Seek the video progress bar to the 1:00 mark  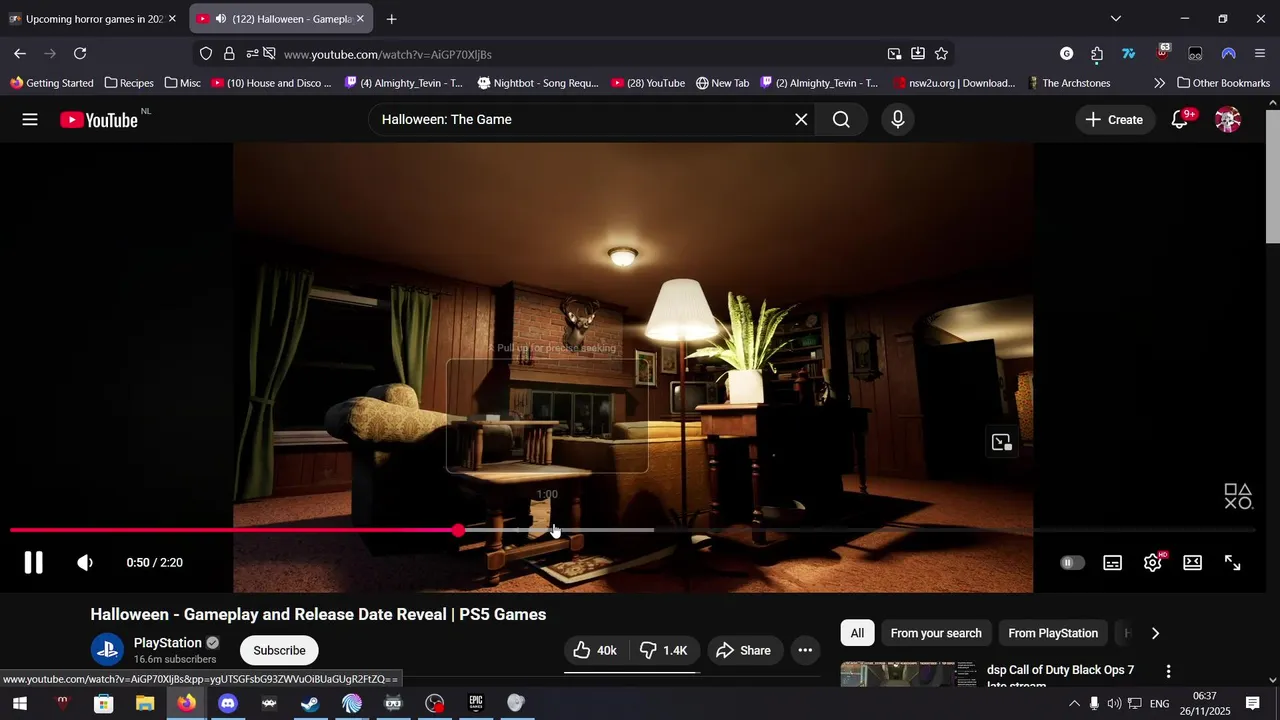pos(547,530)
